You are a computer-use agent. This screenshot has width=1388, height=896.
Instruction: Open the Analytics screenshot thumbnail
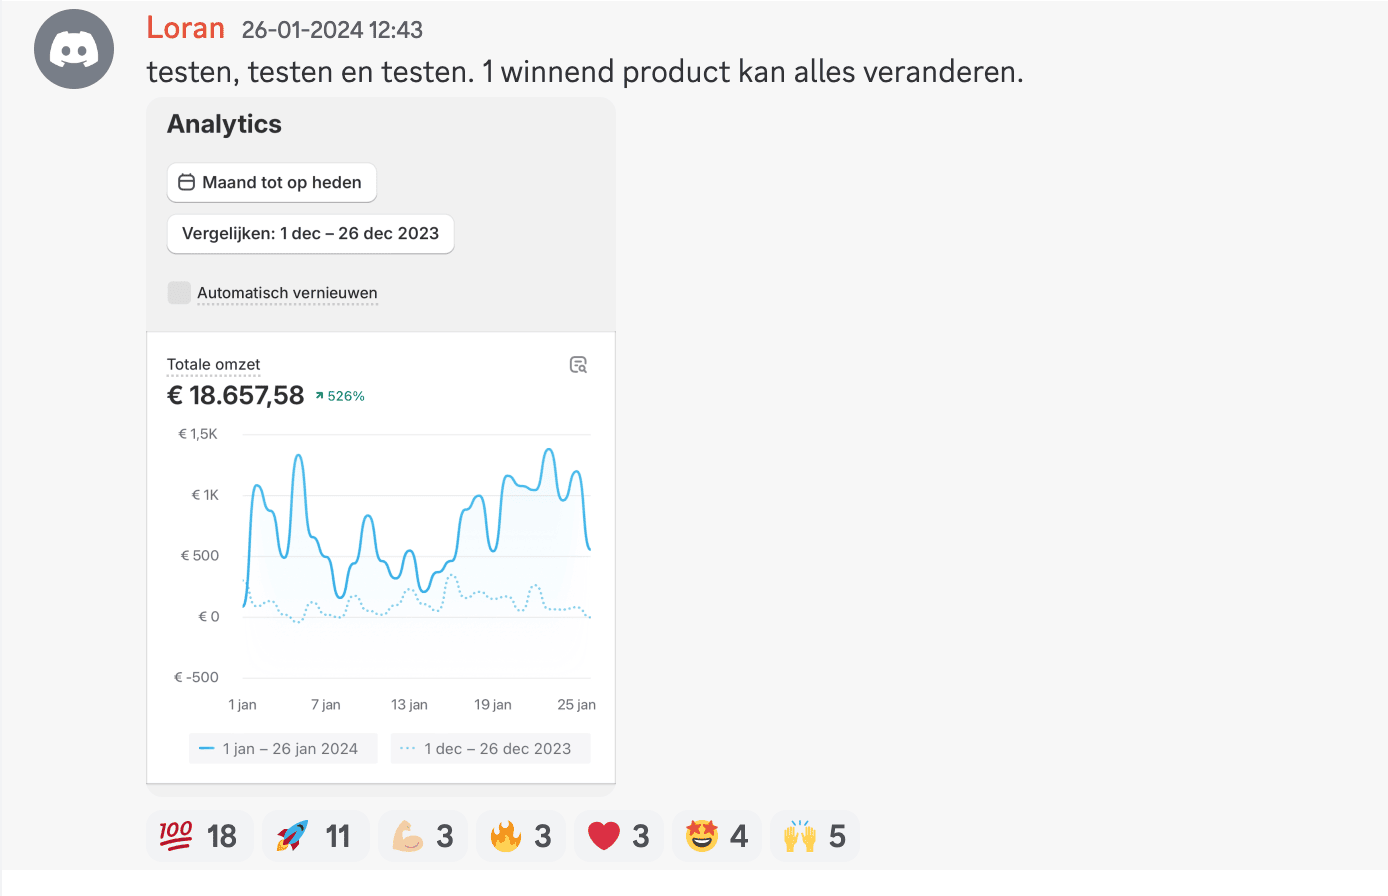[381, 560]
